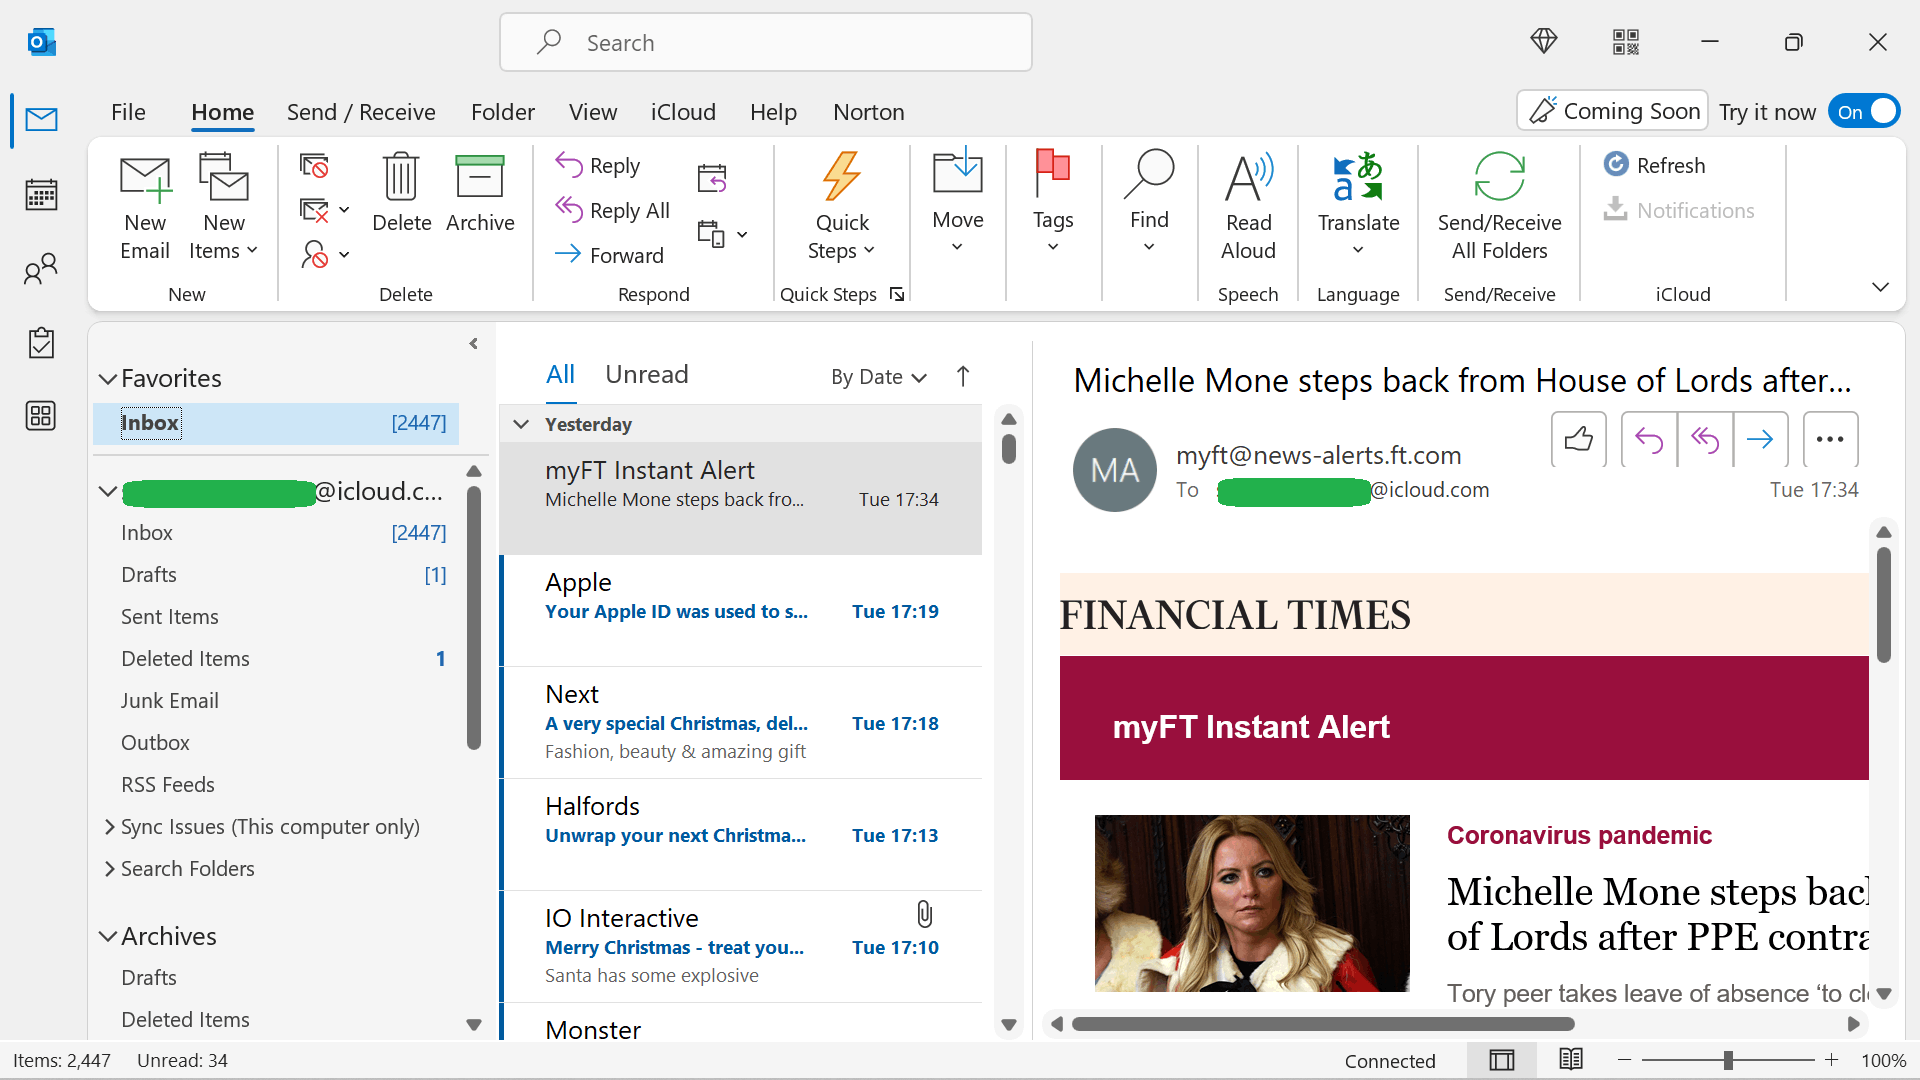Click the Reply button in ribbon
The width and height of the screenshot is (1920, 1080).
(598, 165)
